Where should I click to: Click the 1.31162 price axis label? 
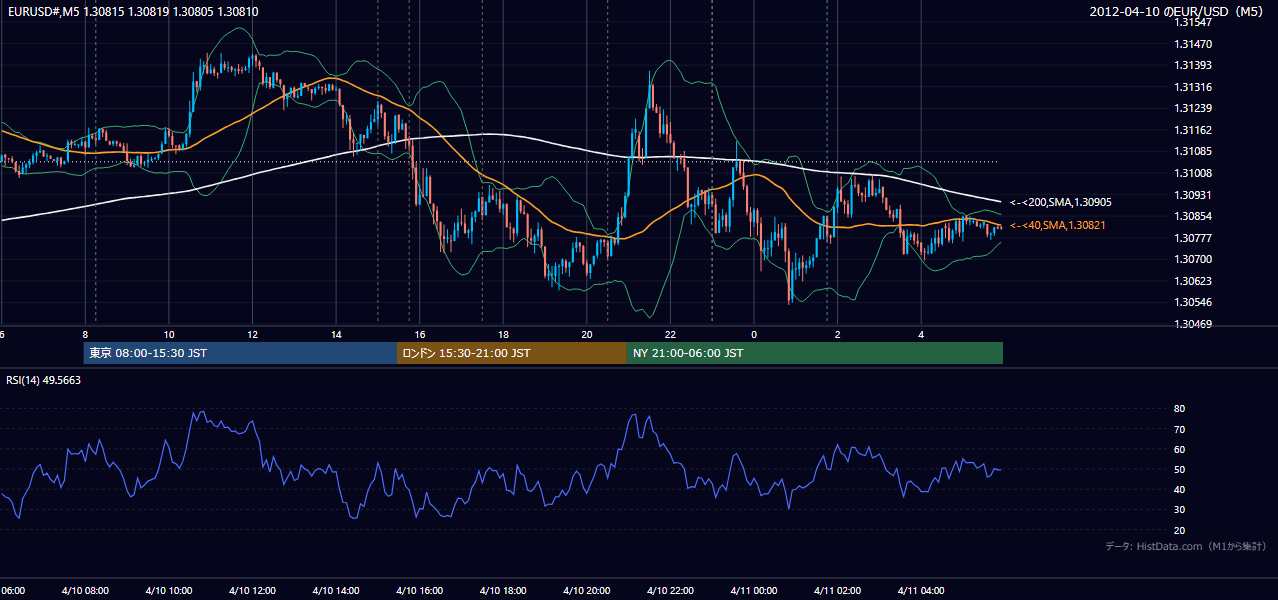1192,130
